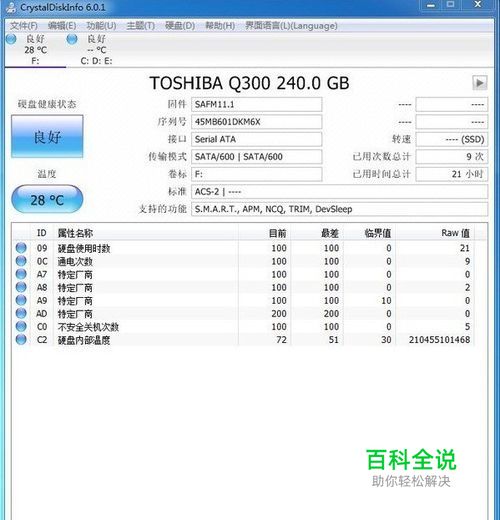Maximize the CrystalDiskInfo window
This screenshot has width=500, height=520.
[451, 5]
